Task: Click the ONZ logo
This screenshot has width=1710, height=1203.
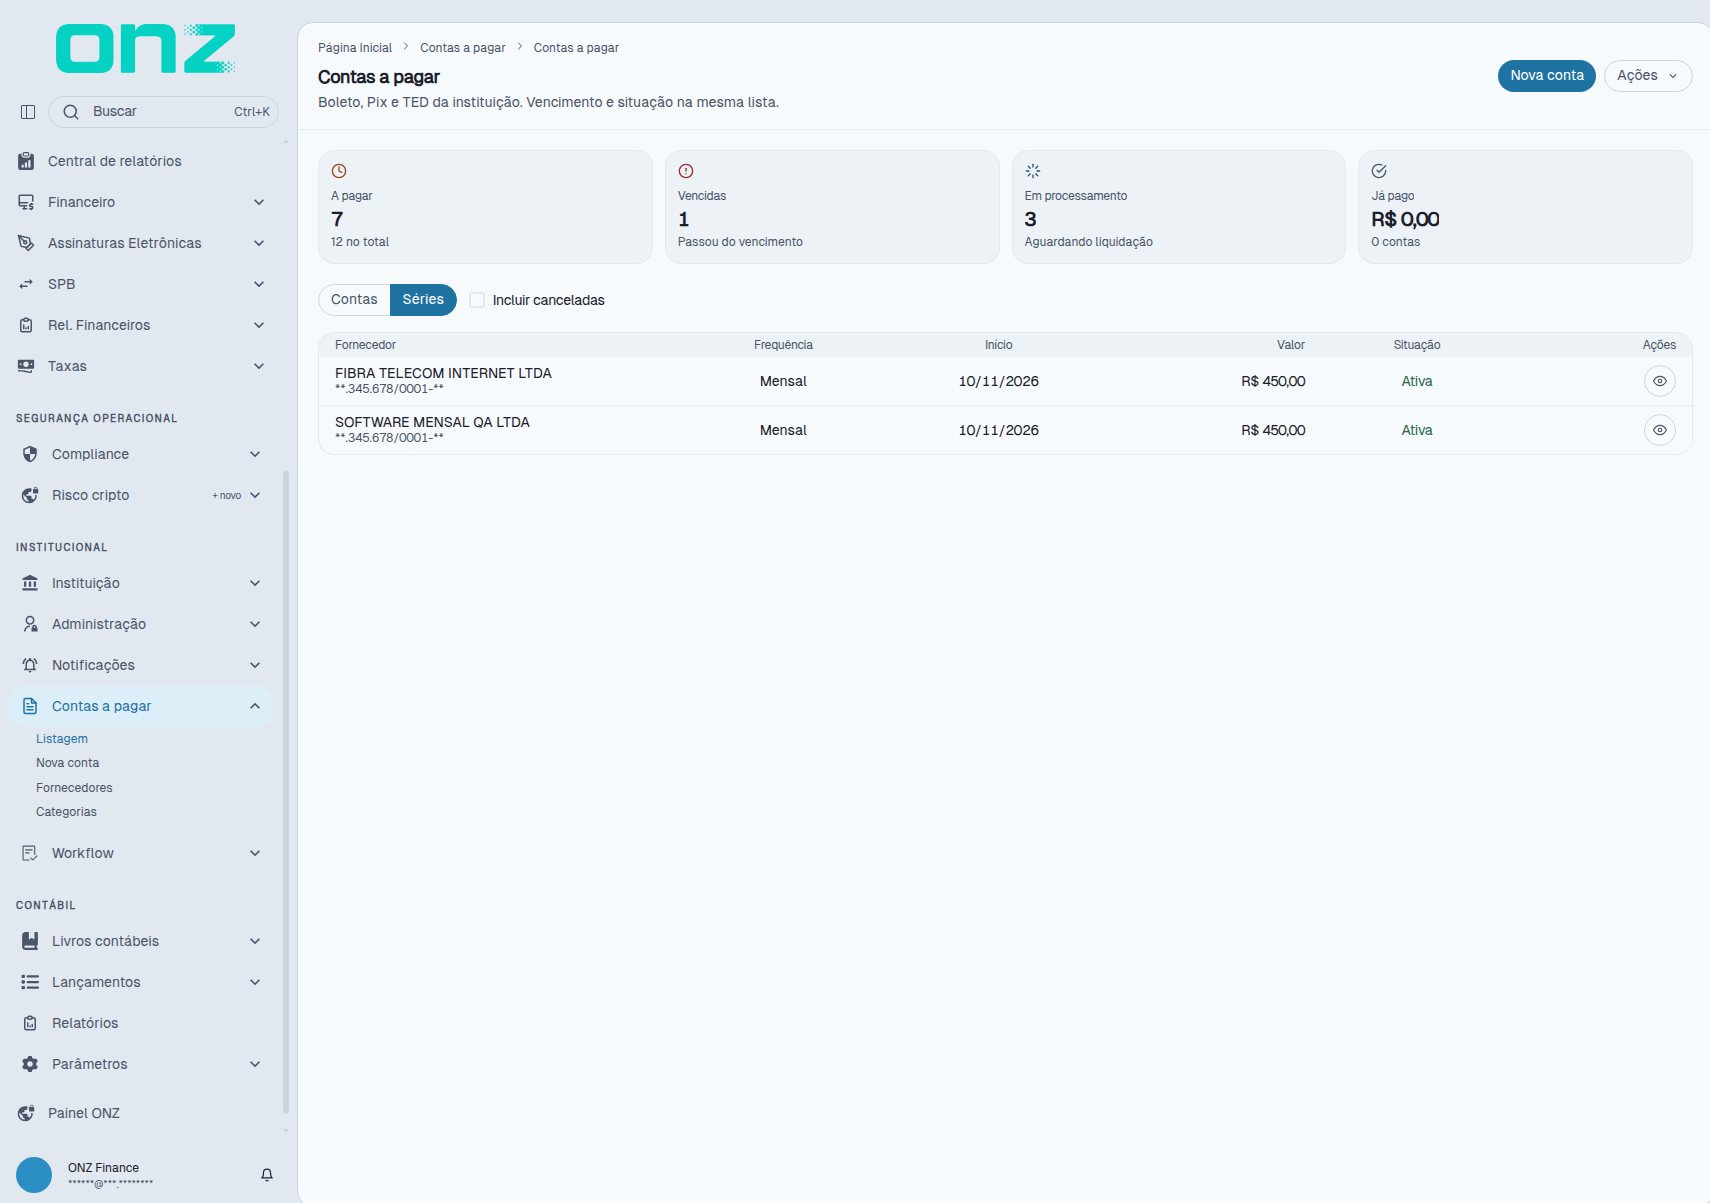Action: [146, 49]
